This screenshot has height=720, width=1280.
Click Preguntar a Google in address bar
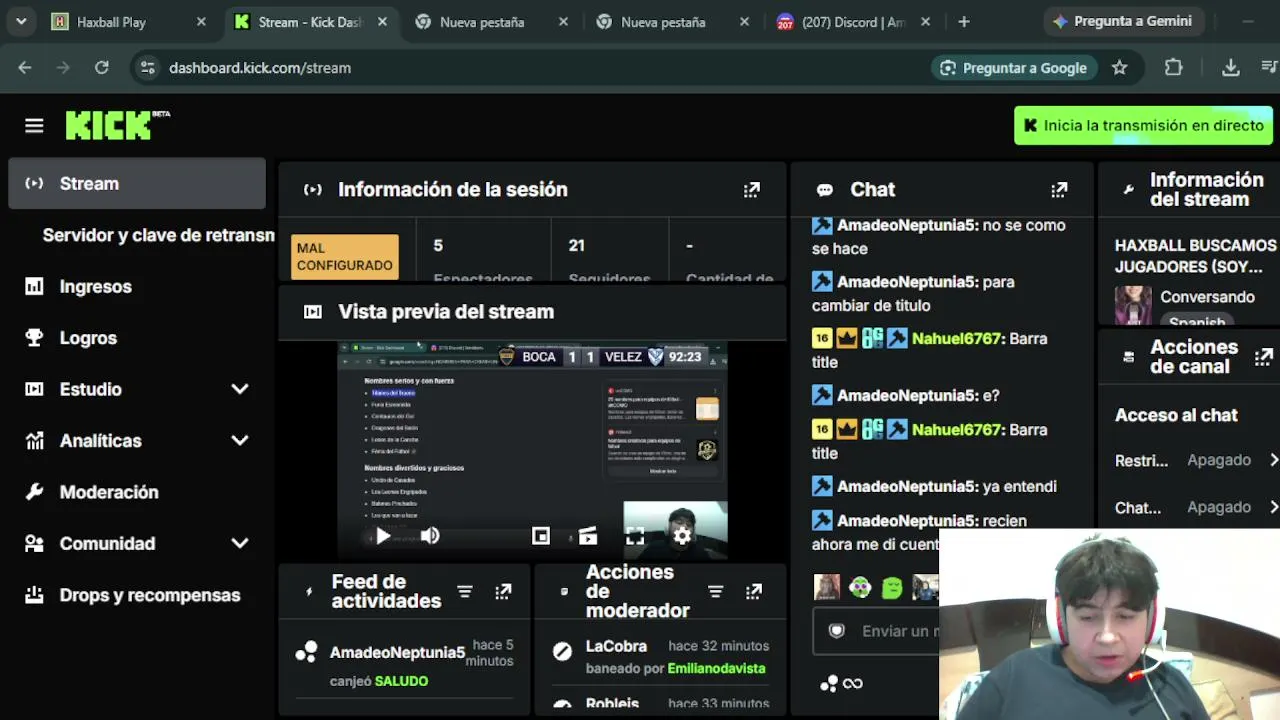[x=1014, y=68]
